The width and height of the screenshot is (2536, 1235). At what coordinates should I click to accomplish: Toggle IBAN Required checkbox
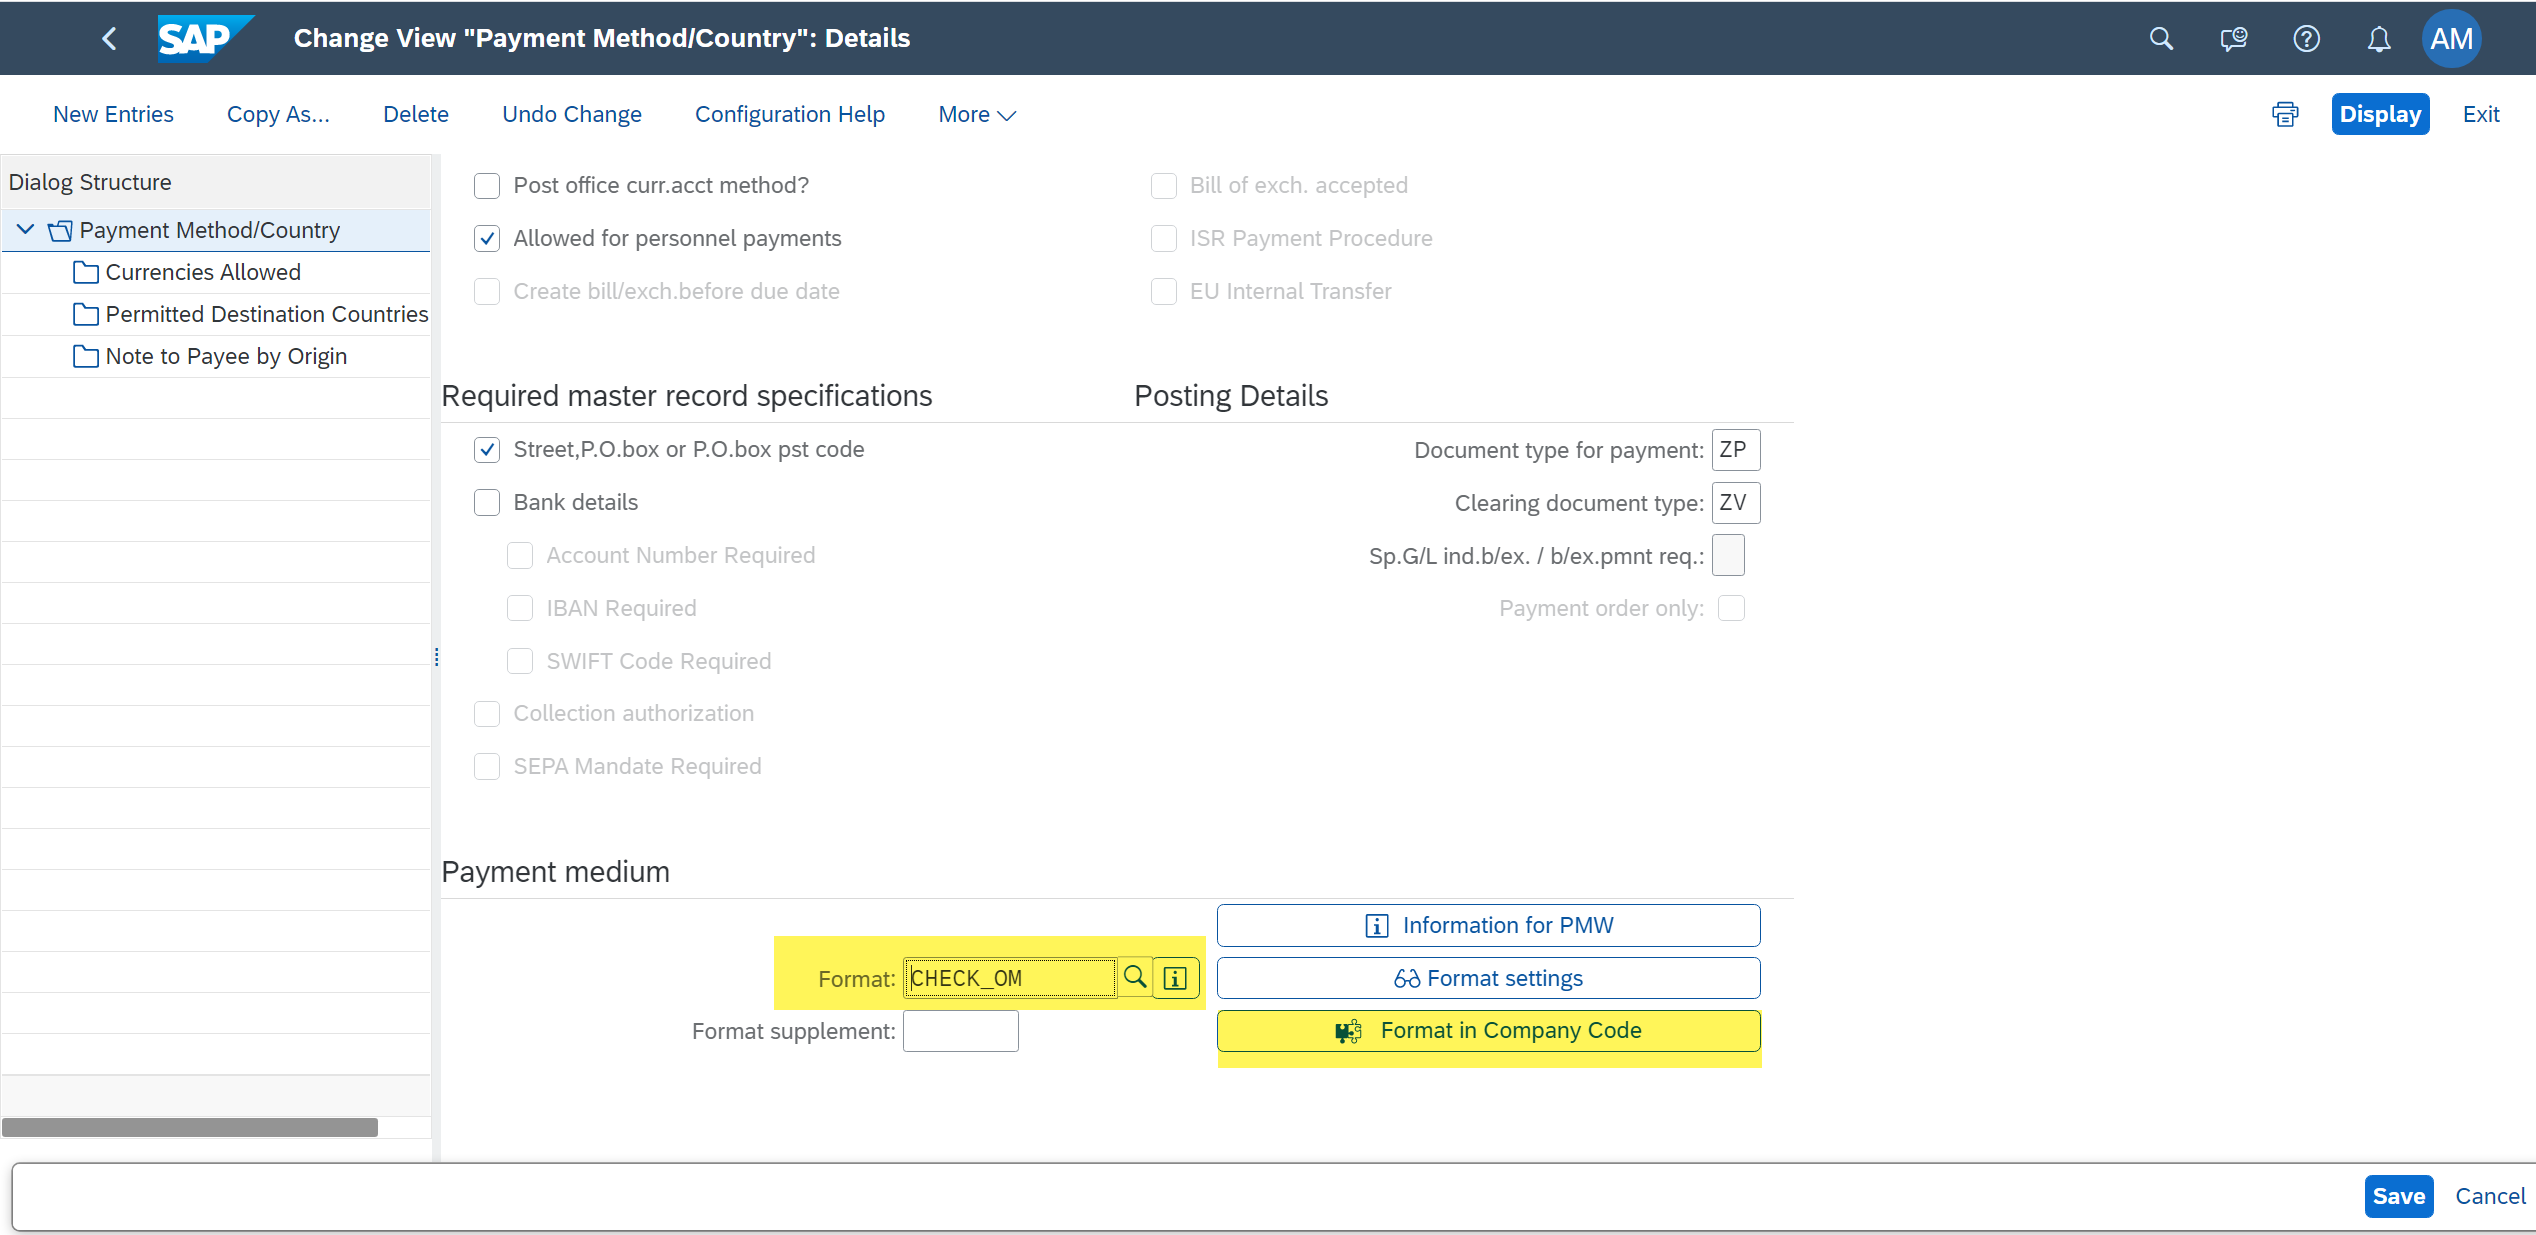pos(520,608)
